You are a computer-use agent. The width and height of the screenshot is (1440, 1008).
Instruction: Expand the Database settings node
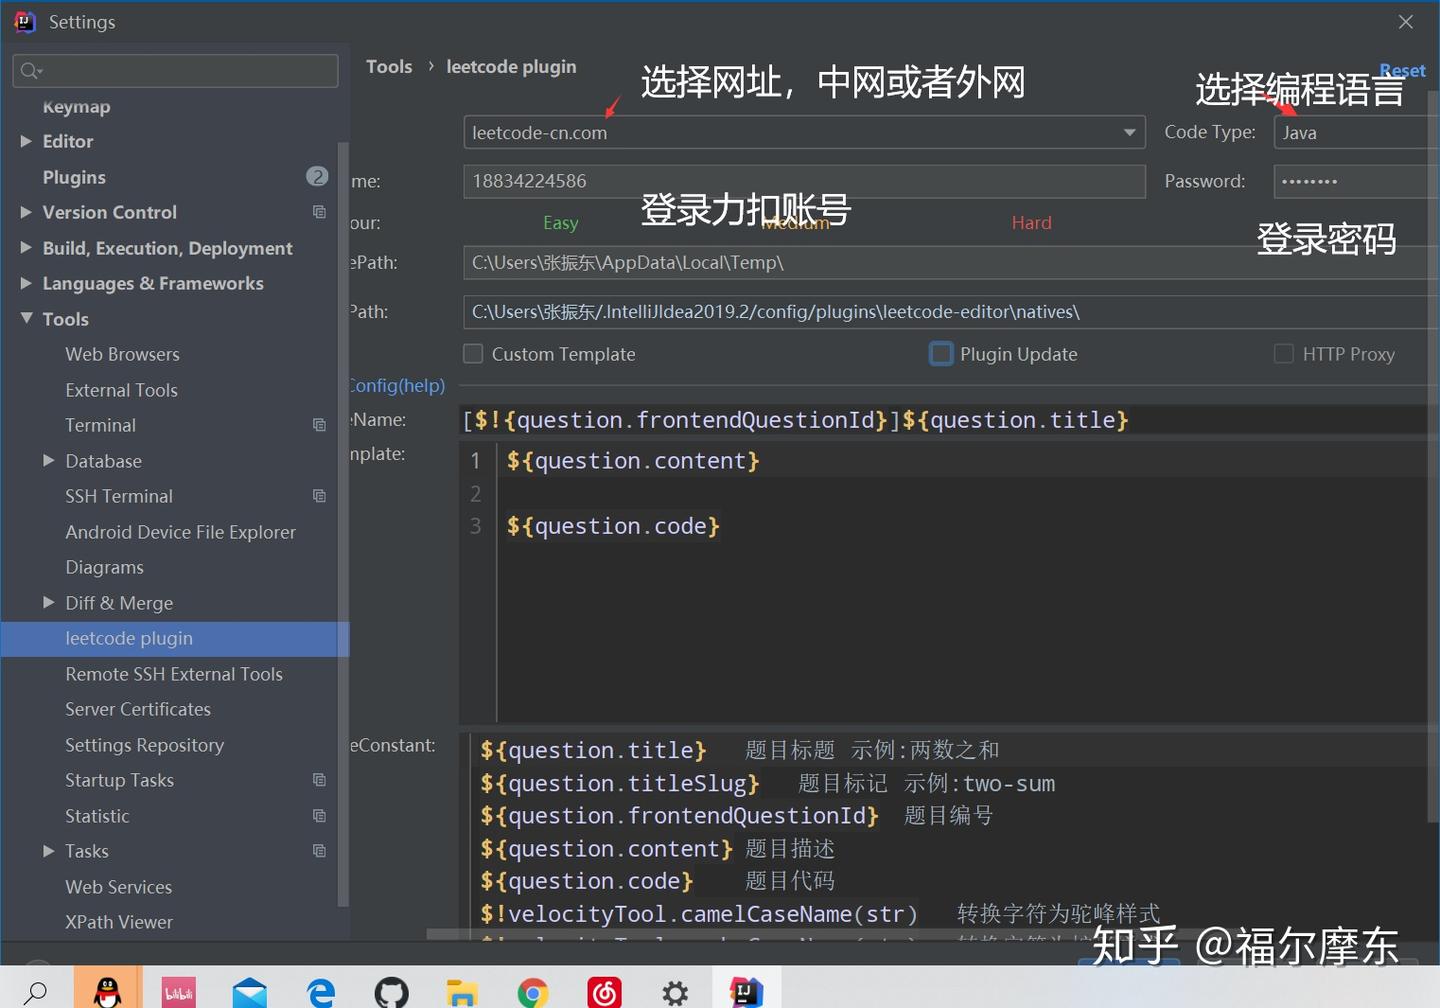pos(49,460)
